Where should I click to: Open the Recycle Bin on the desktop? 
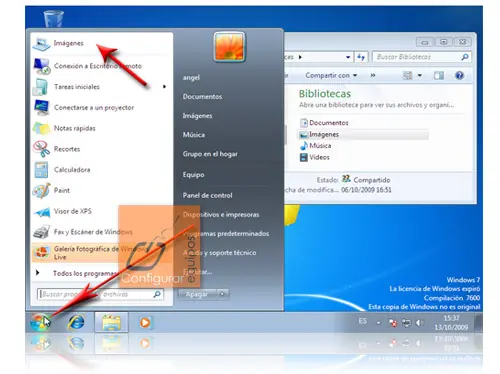pyautogui.click(x=54, y=19)
